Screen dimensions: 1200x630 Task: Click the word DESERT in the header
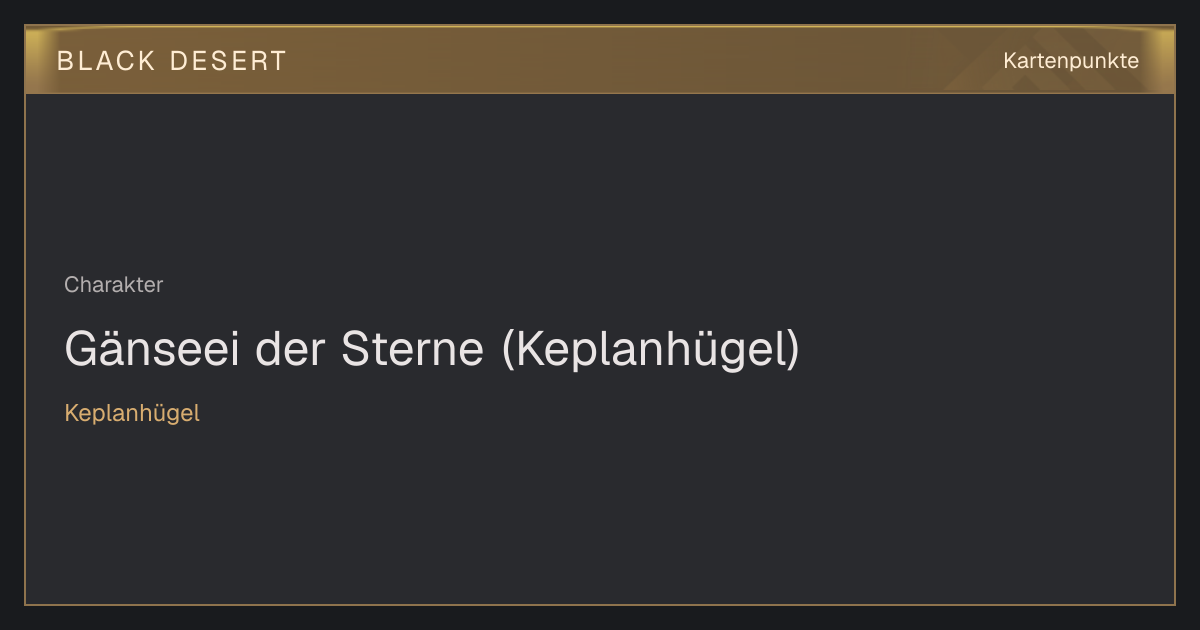228,61
